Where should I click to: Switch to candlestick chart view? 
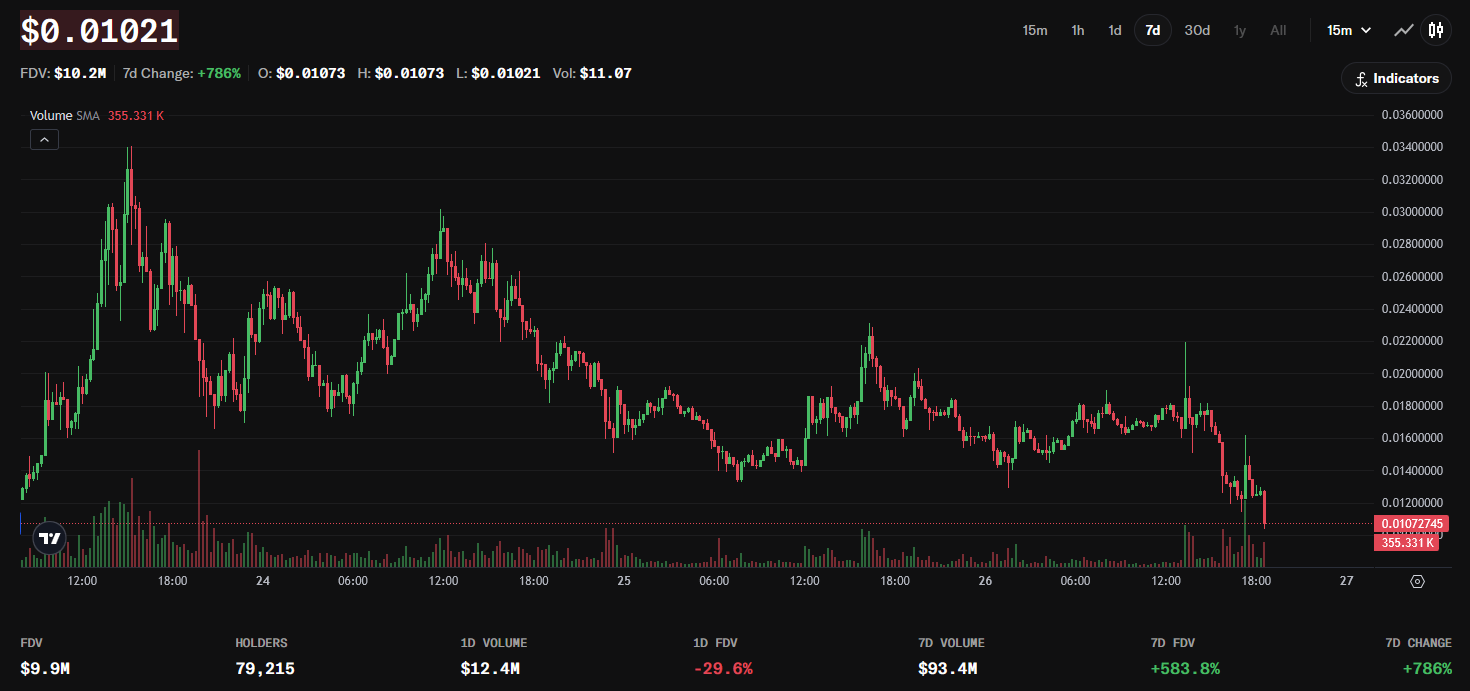(x=1436, y=30)
